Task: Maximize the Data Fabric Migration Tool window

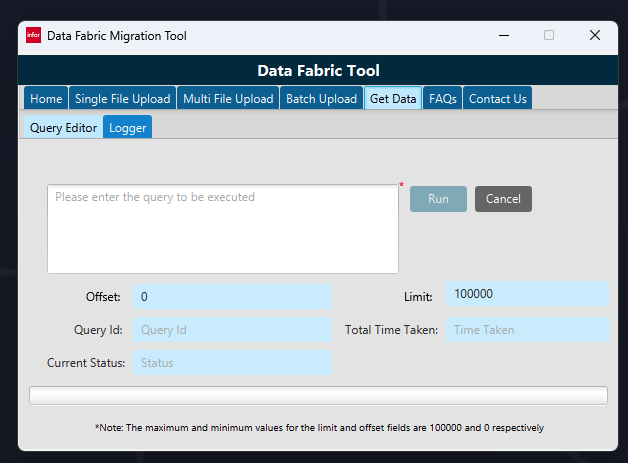Action: [x=549, y=35]
